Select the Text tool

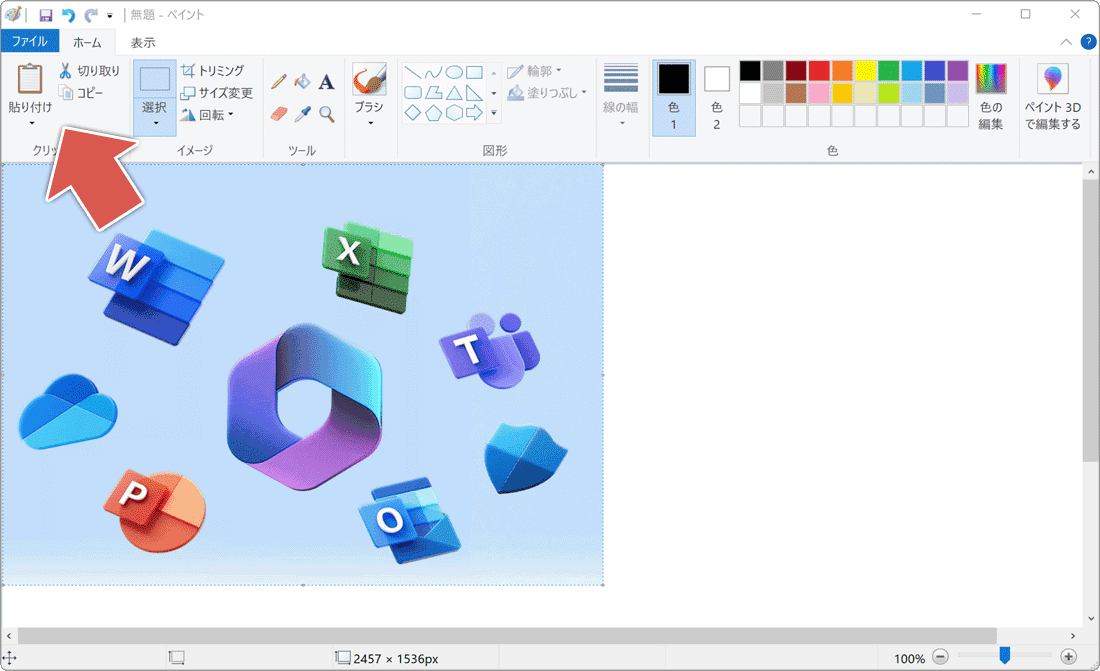326,81
